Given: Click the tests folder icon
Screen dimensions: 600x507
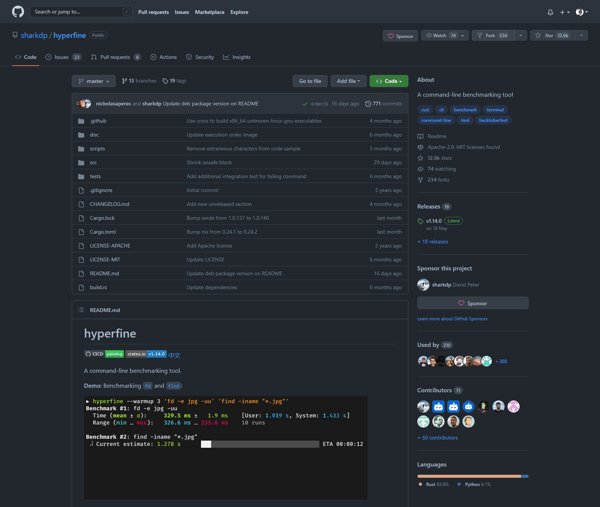Looking at the screenshot, I should [81, 176].
